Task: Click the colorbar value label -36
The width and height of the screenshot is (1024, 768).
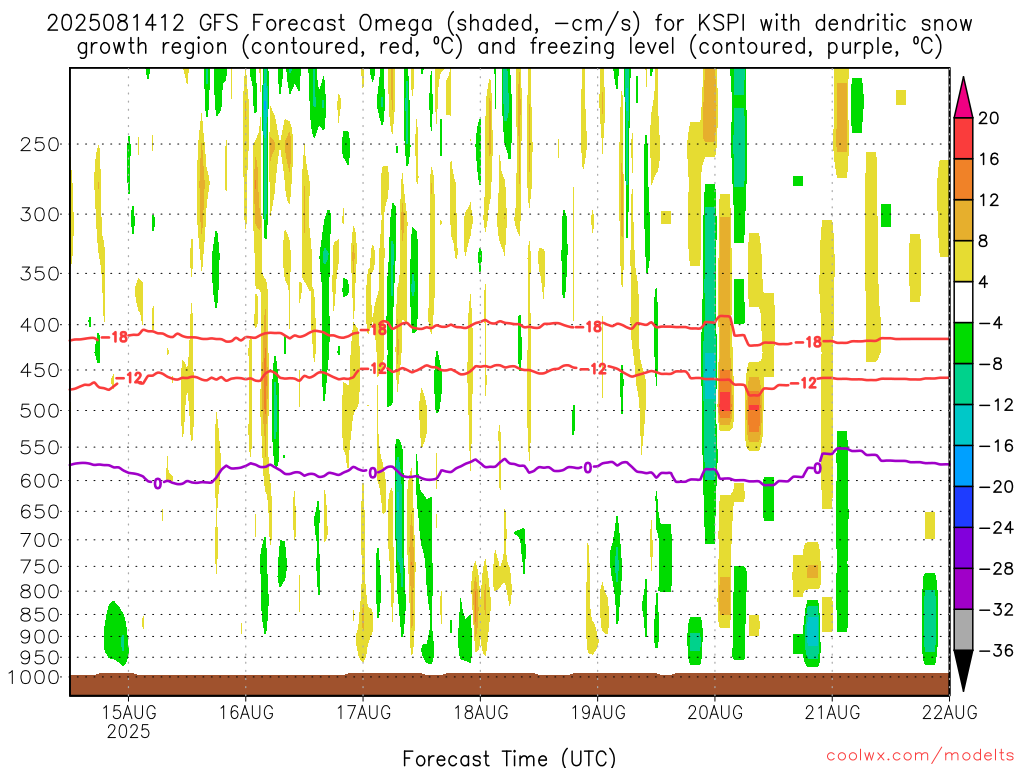Action: pyautogui.click(x=996, y=650)
